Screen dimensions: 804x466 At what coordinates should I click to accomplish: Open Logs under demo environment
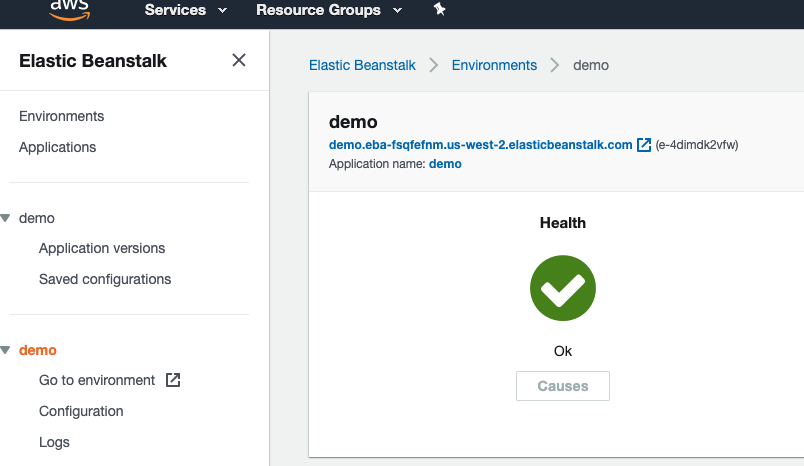54,442
